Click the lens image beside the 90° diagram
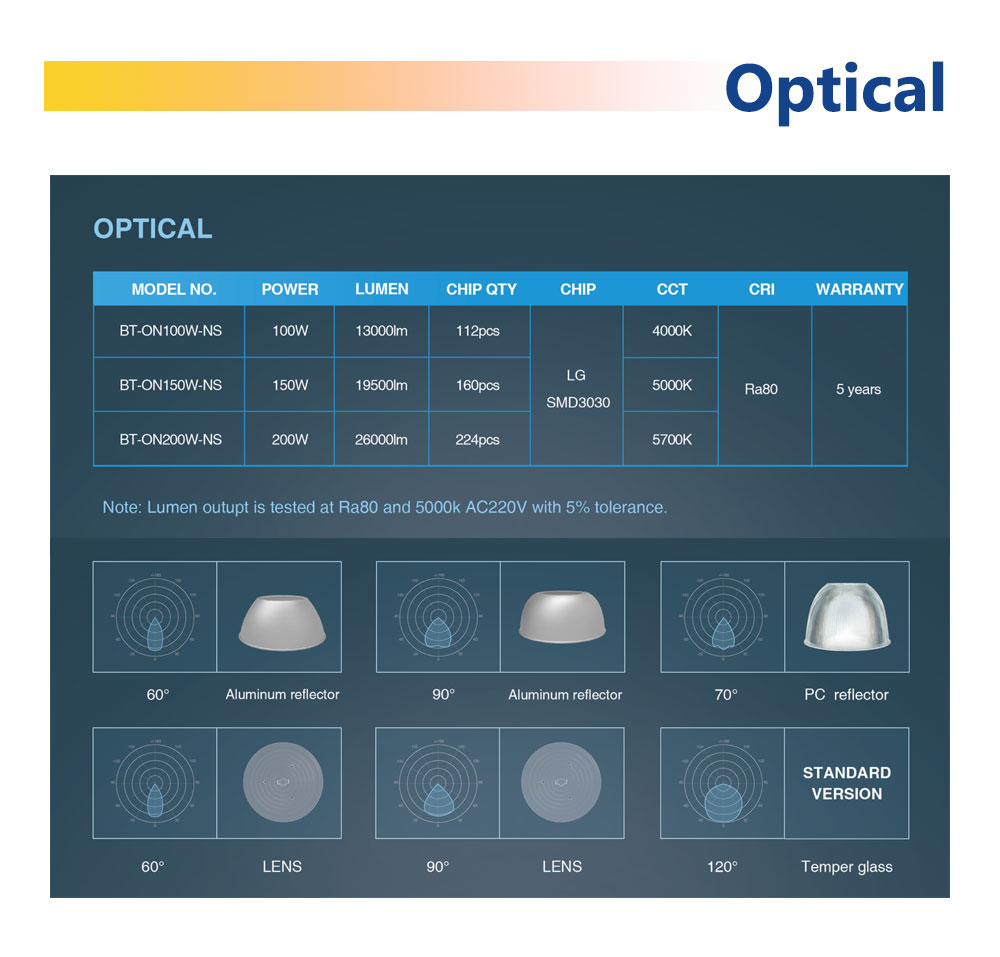The image size is (1000, 957). pyautogui.click(x=562, y=783)
